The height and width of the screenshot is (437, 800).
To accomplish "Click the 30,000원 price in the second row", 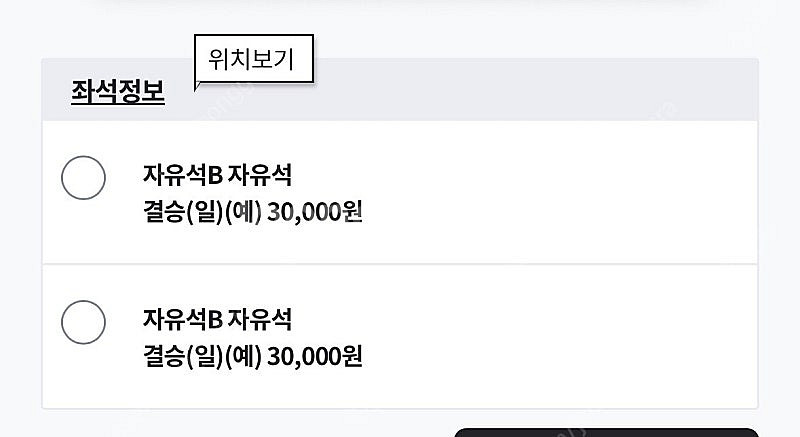I will tap(314, 357).
